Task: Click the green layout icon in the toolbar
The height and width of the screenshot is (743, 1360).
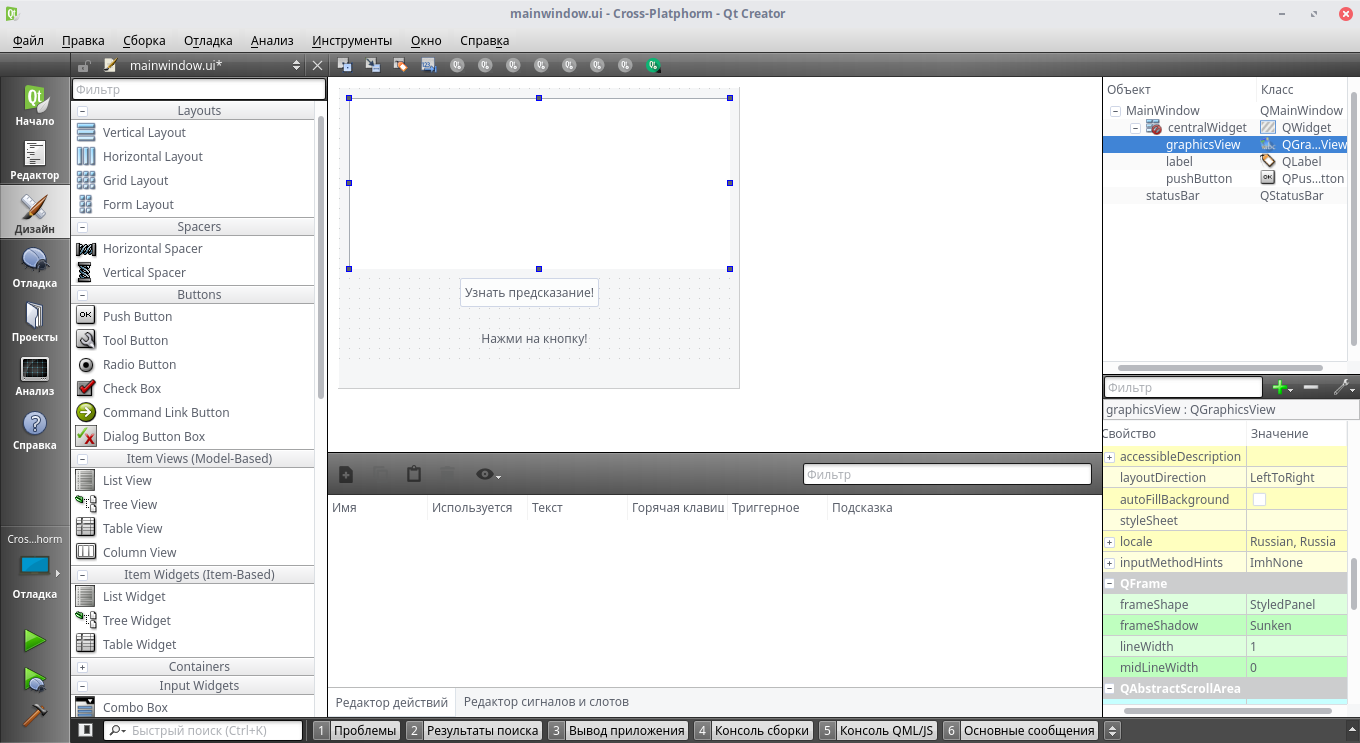Action: [653, 65]
